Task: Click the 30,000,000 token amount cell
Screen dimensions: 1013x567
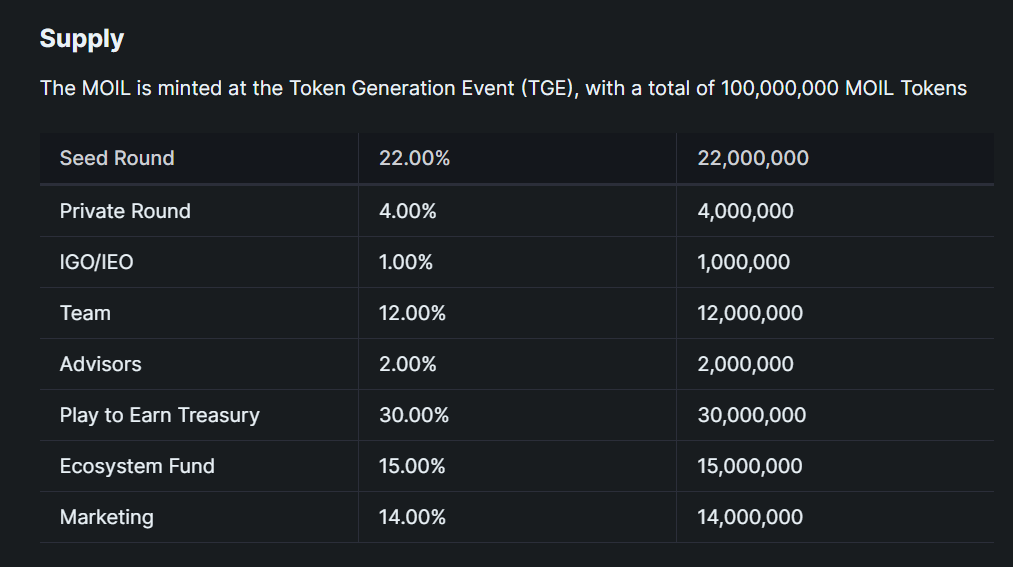Action: 751,415
